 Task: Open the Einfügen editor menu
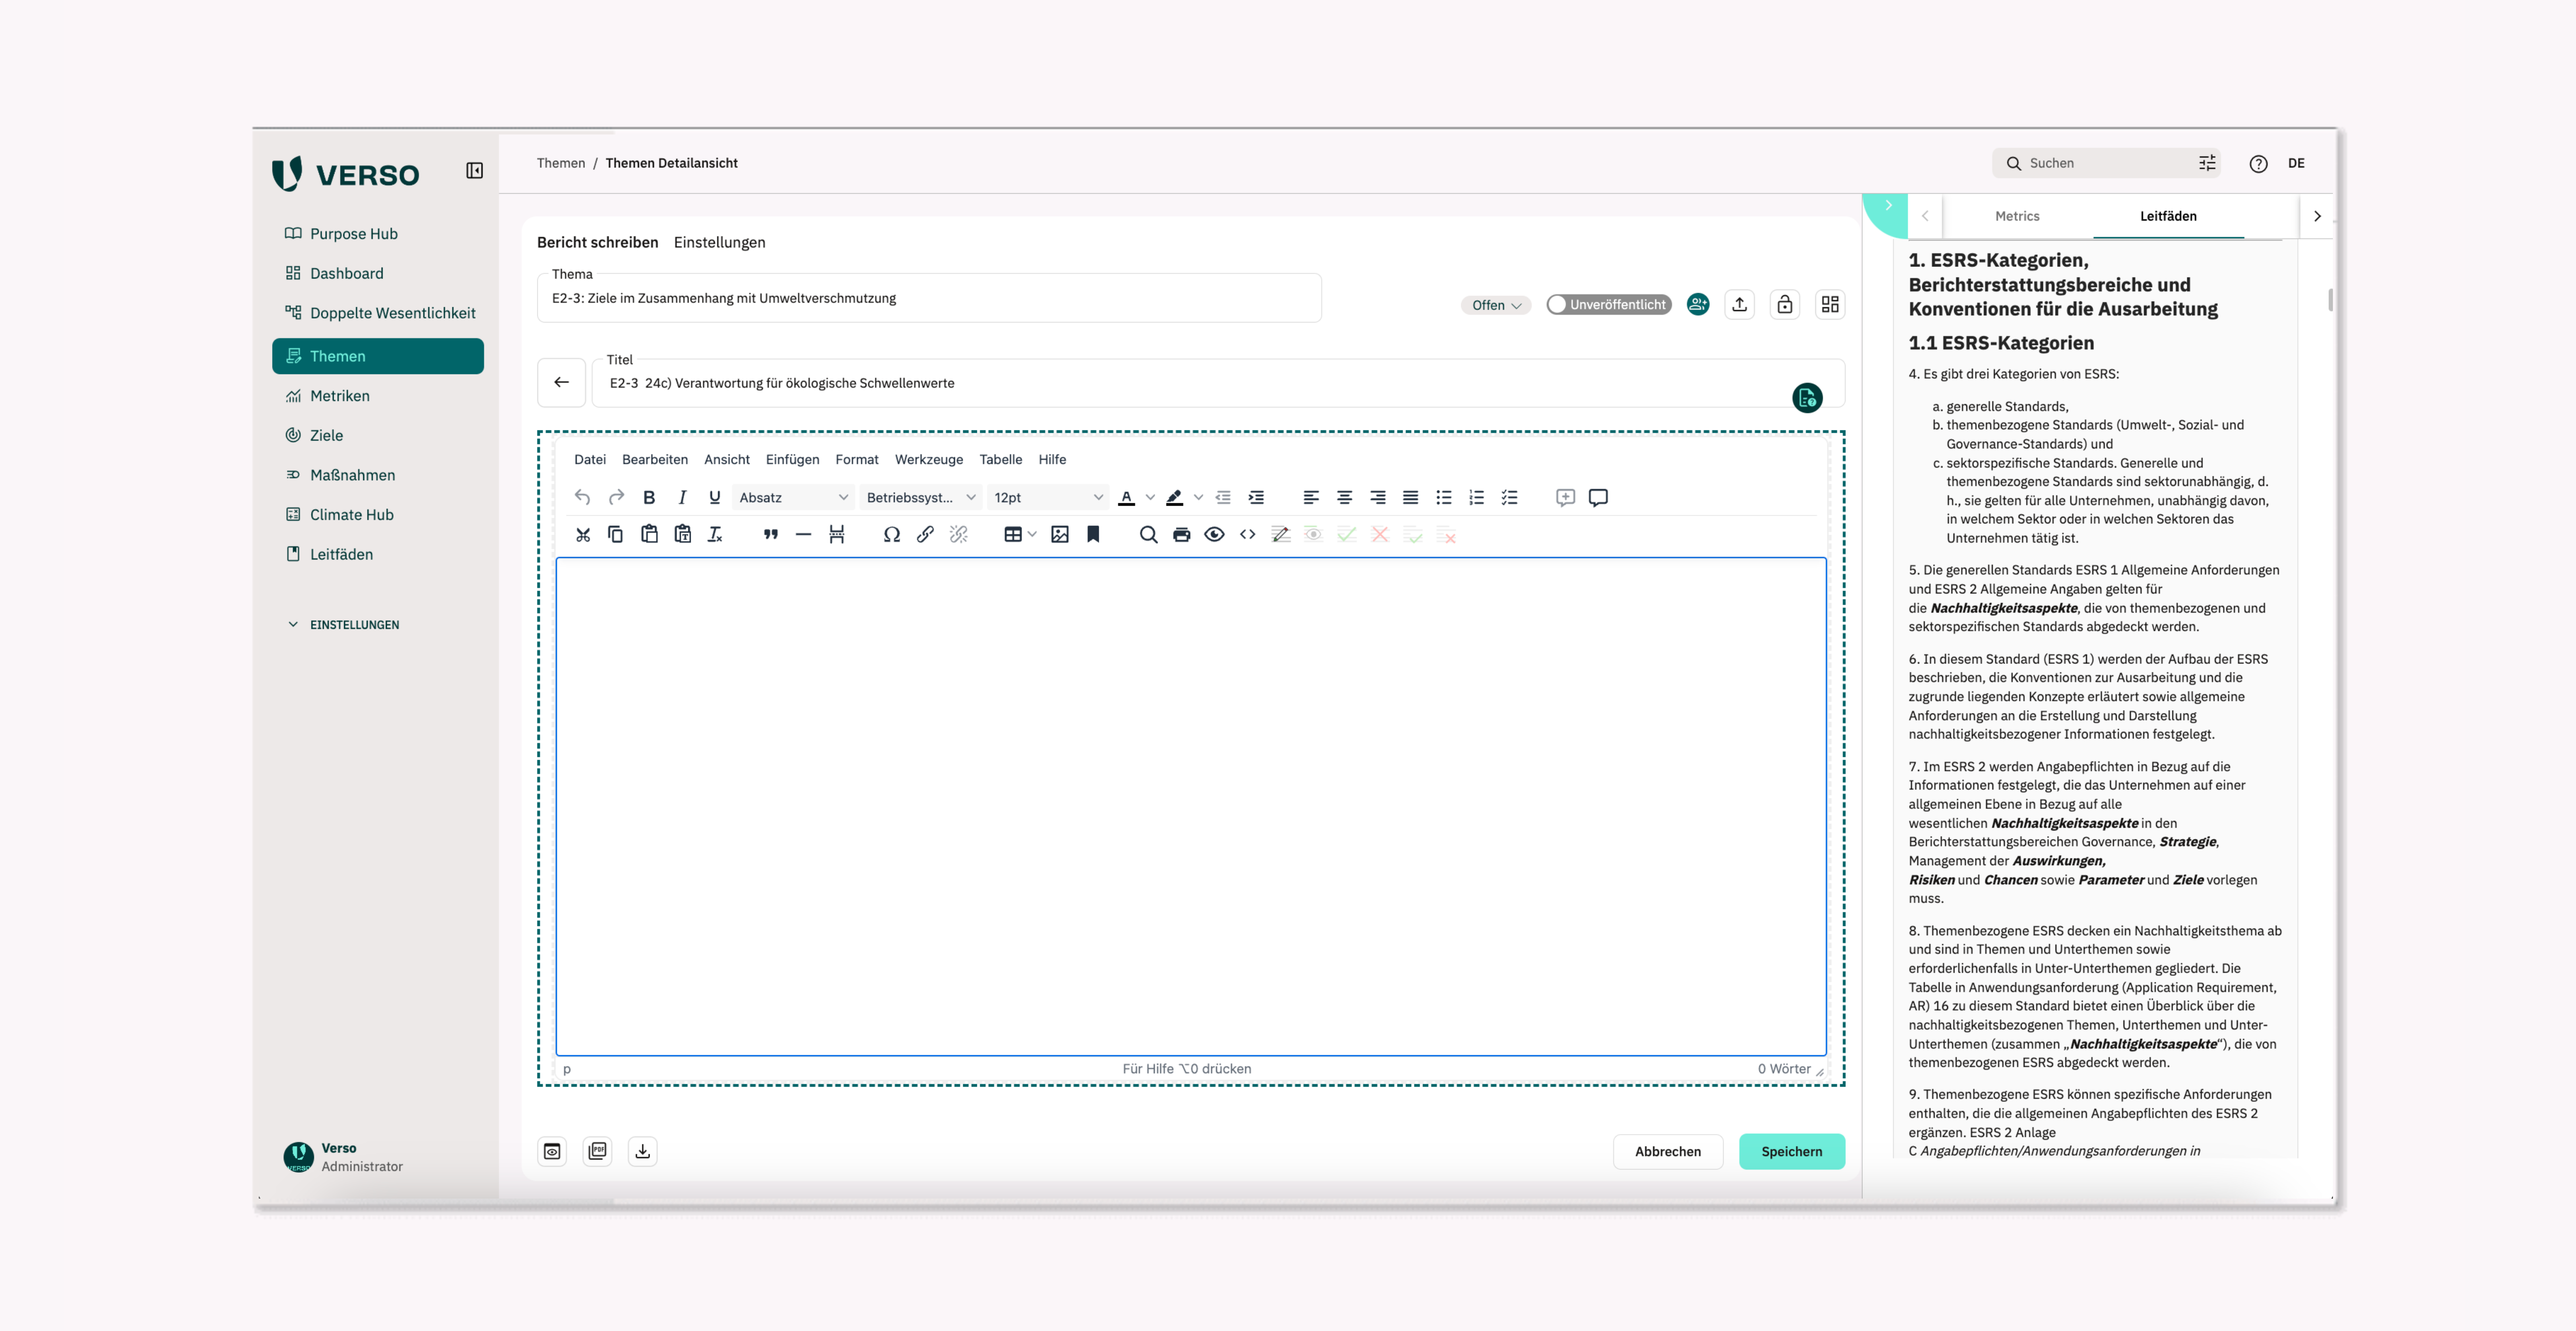tap(792, 459)
